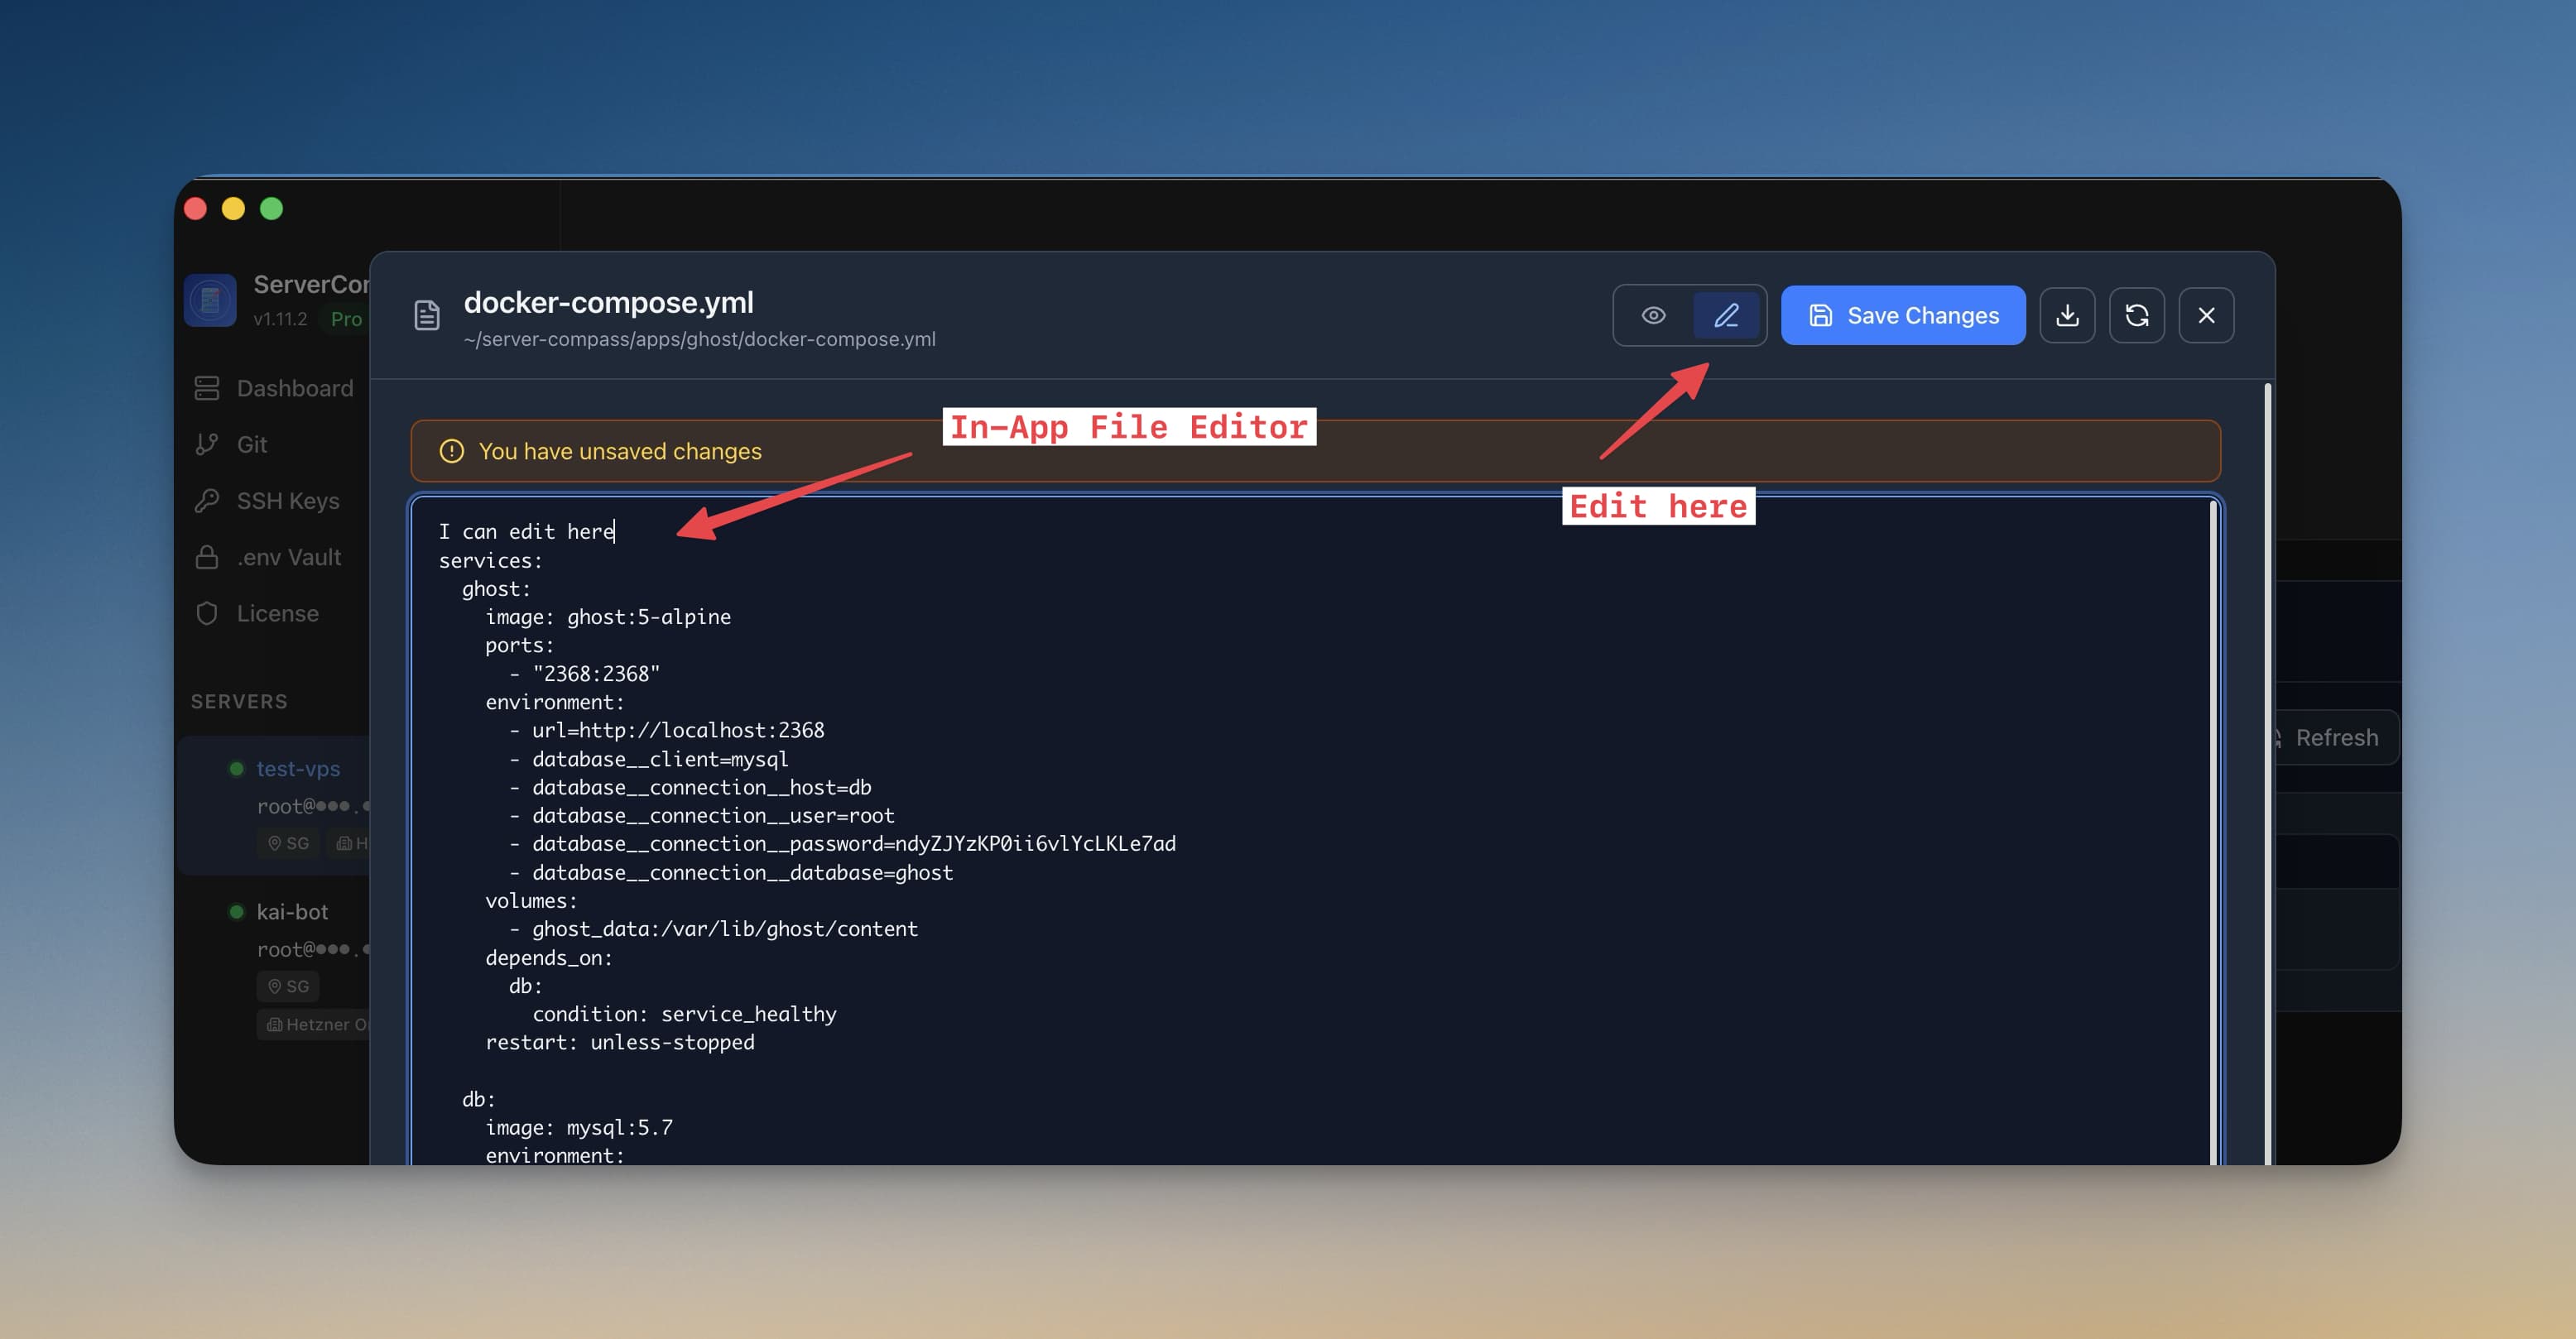Click SG location tag under kai-bot
2576x1339 pixels.
point(288,986)
